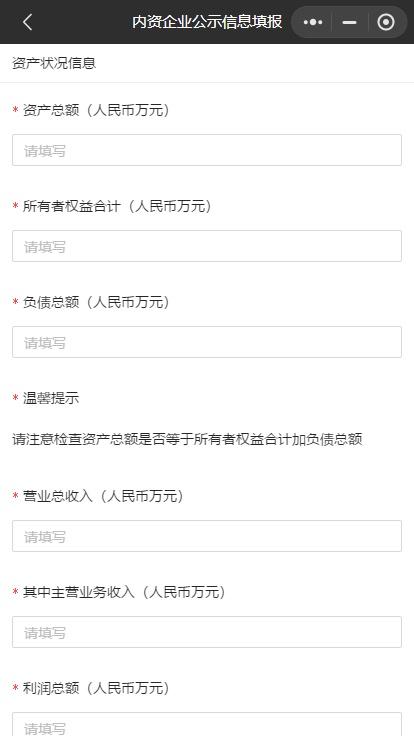
Task: Focus the 其中主营业务收入 input box
Action: pyautogui.click(x=207, y=632)
